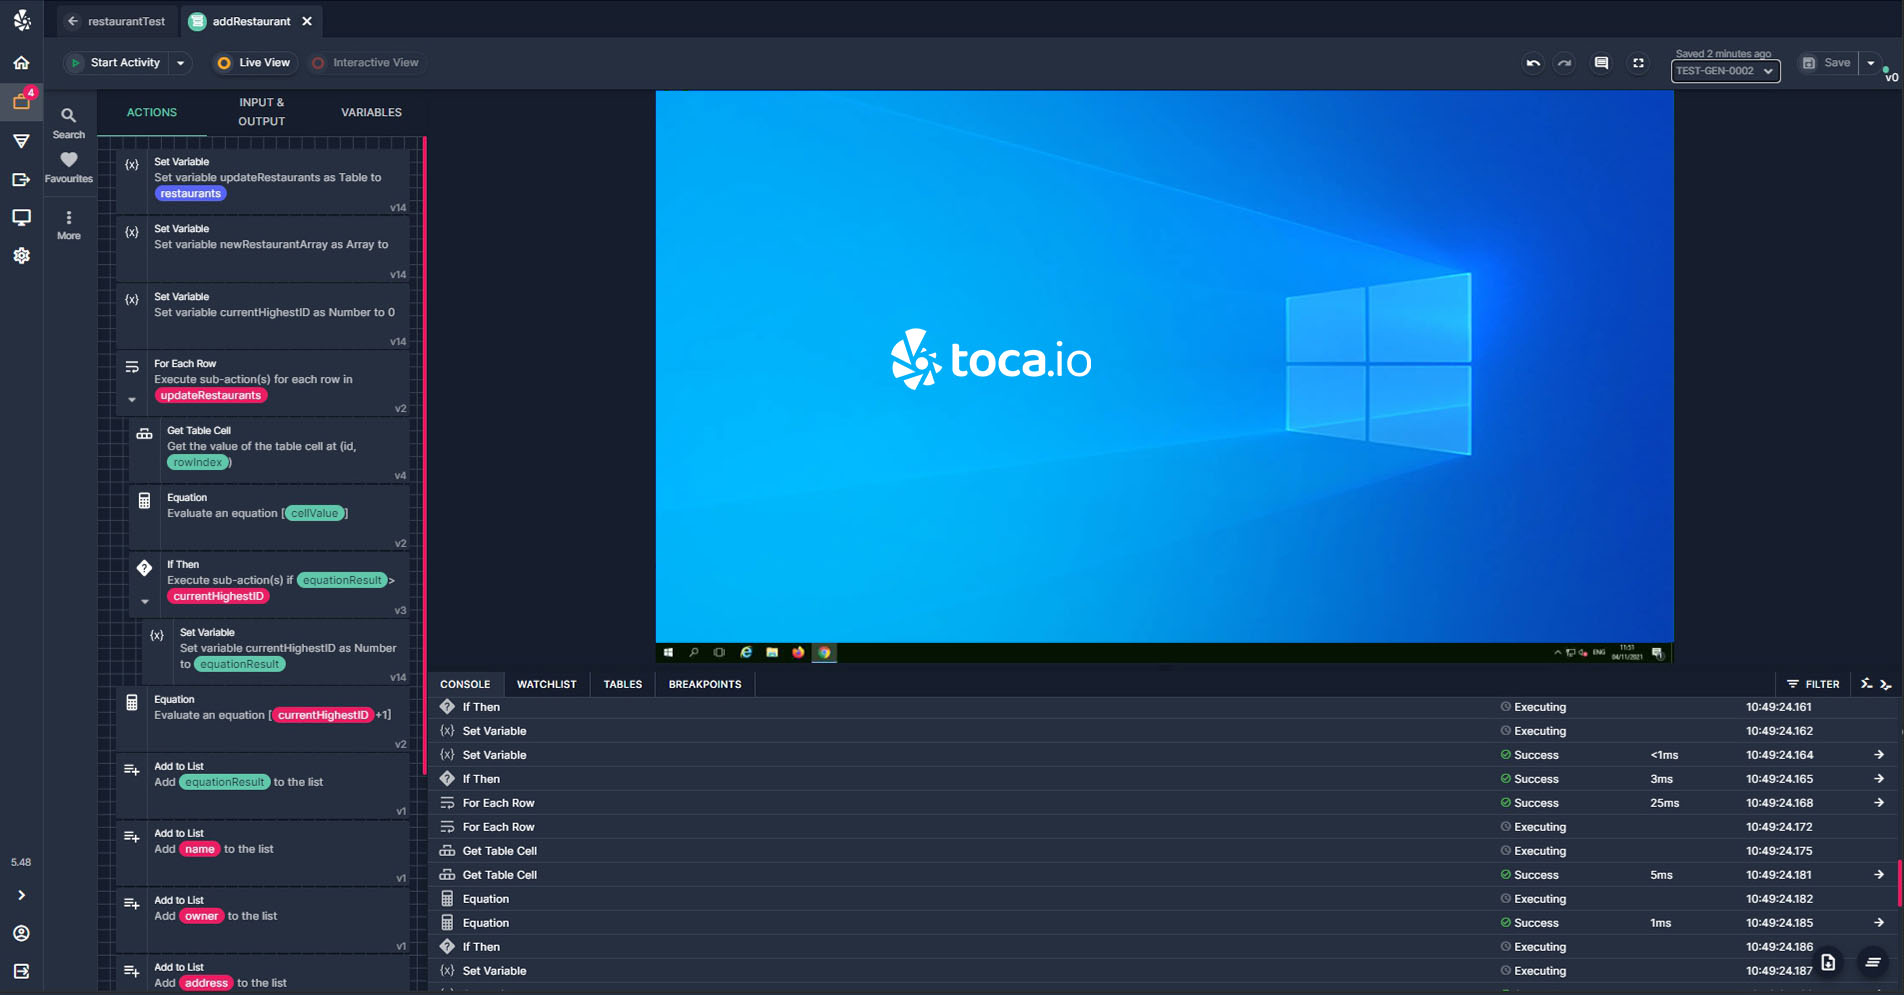Enable Live View

pos(254,63)
